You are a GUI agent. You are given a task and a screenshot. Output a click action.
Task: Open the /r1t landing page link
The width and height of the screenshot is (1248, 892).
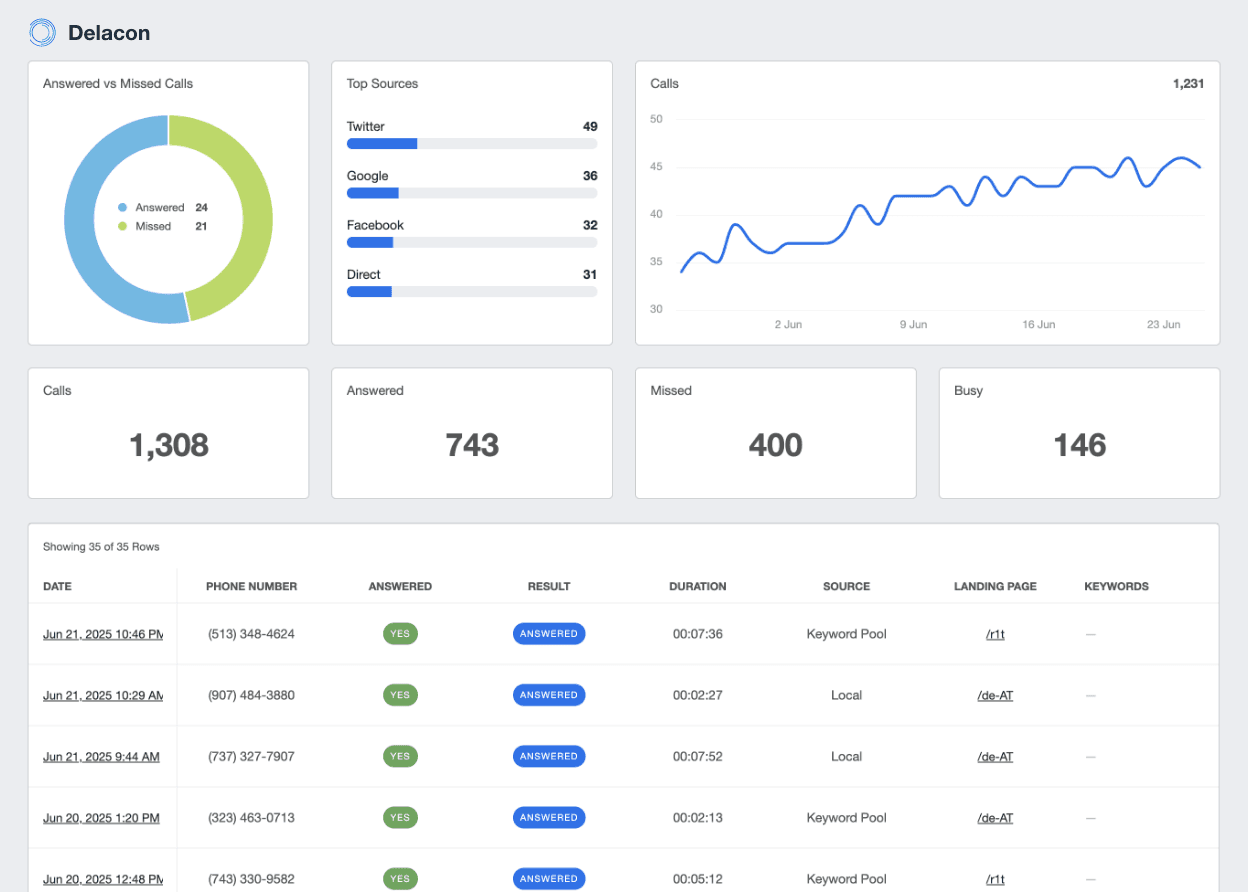[995, 633]
